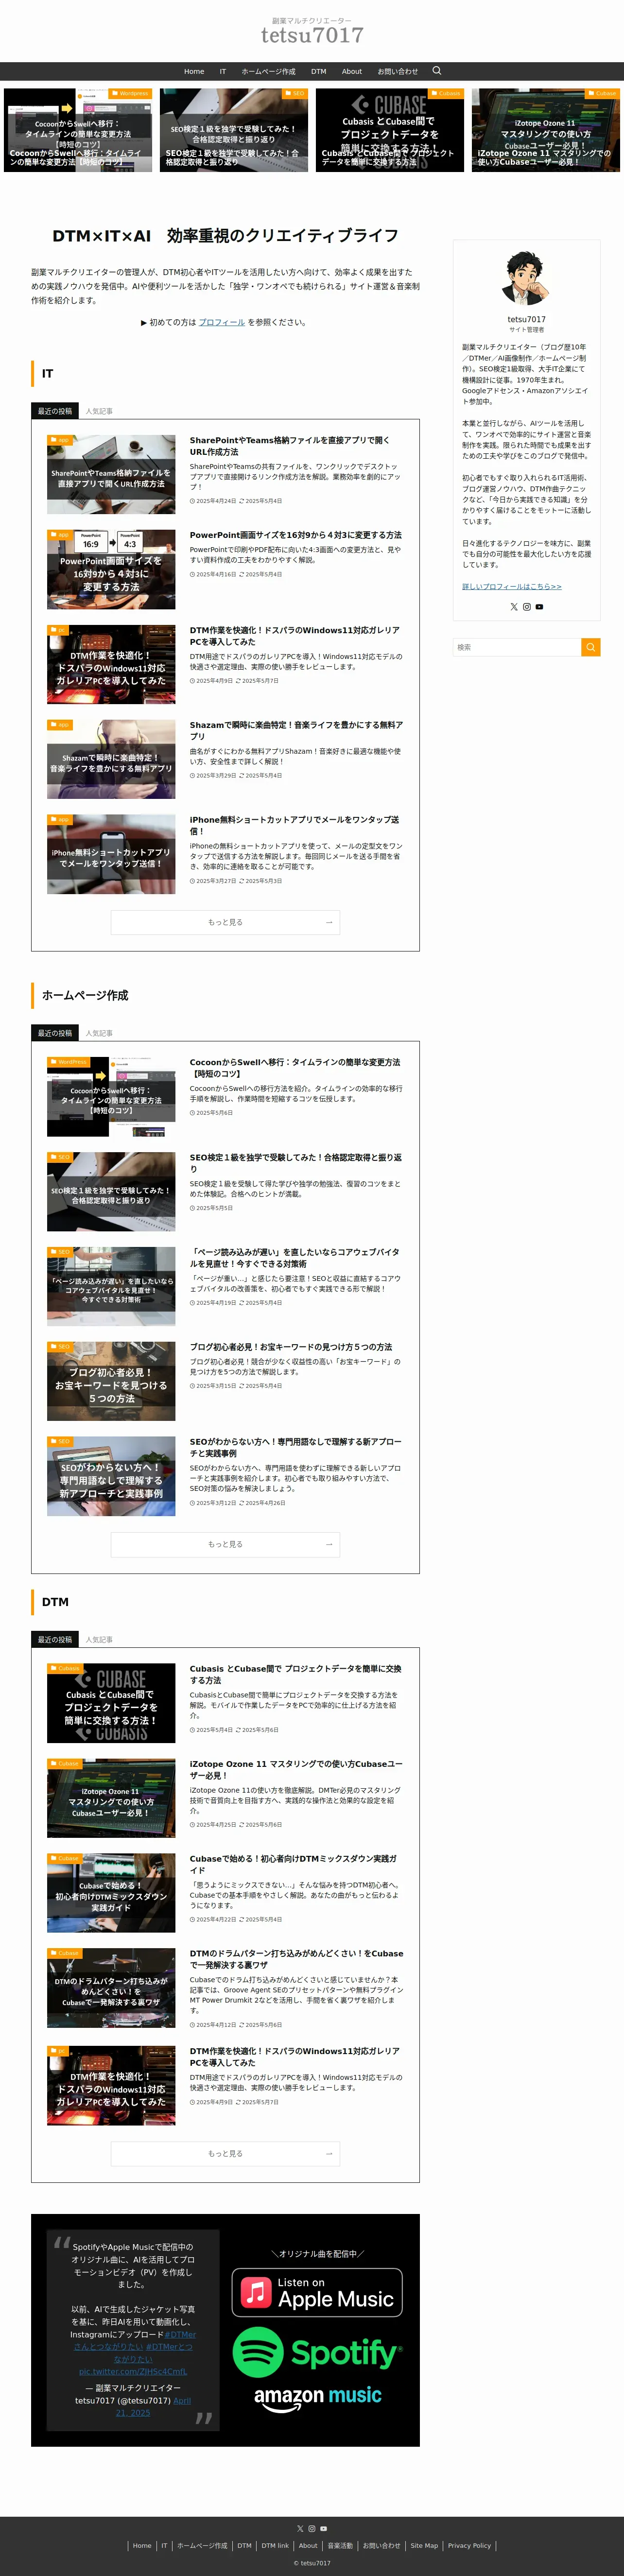Open the プロフィール link in intro text

(x=222, y=322)
